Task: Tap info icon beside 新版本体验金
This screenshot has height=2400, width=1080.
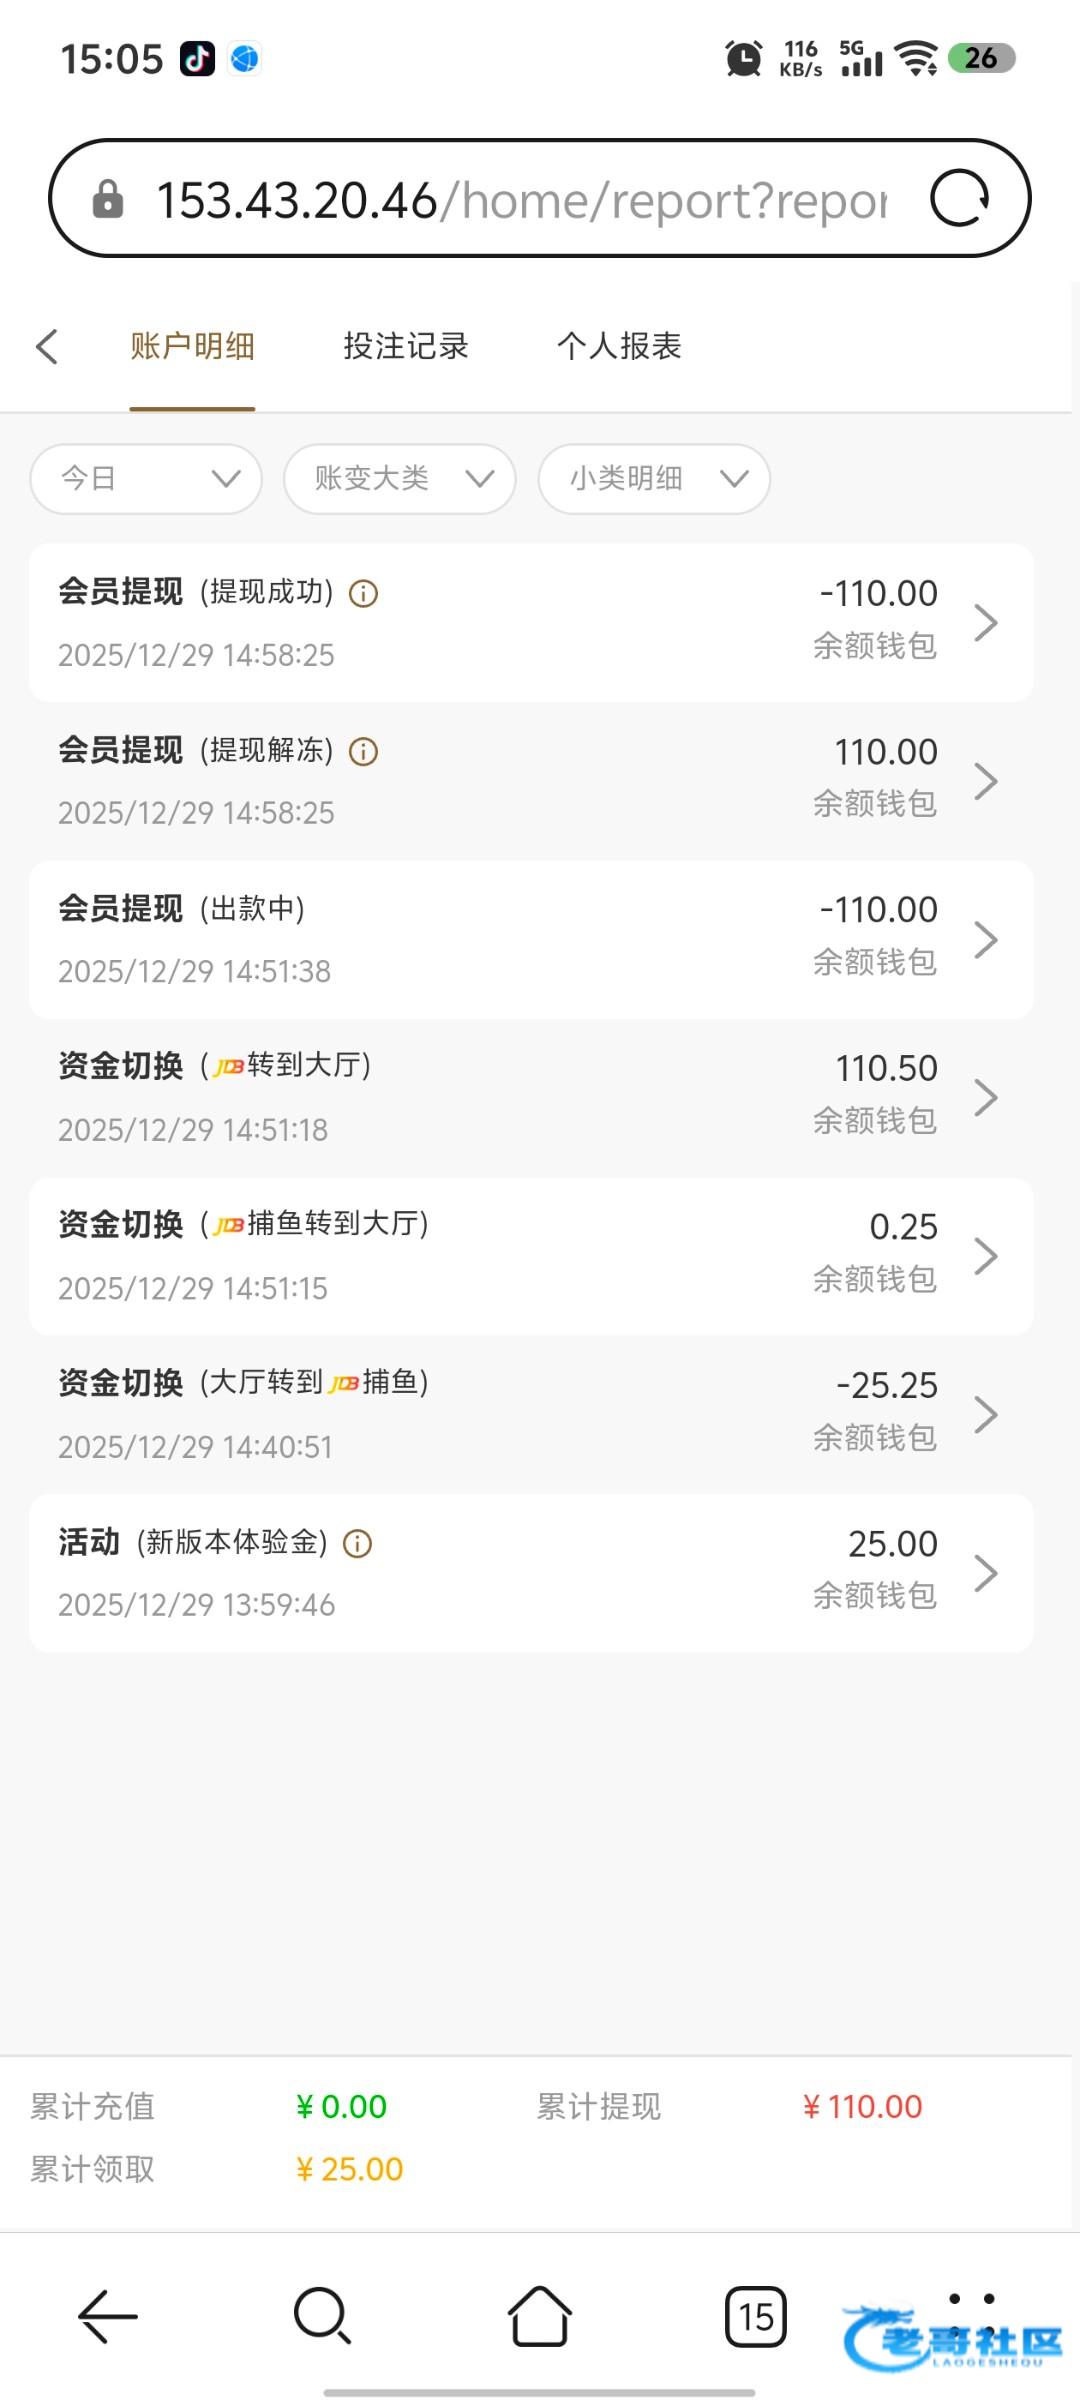Action: point(357,1544)
